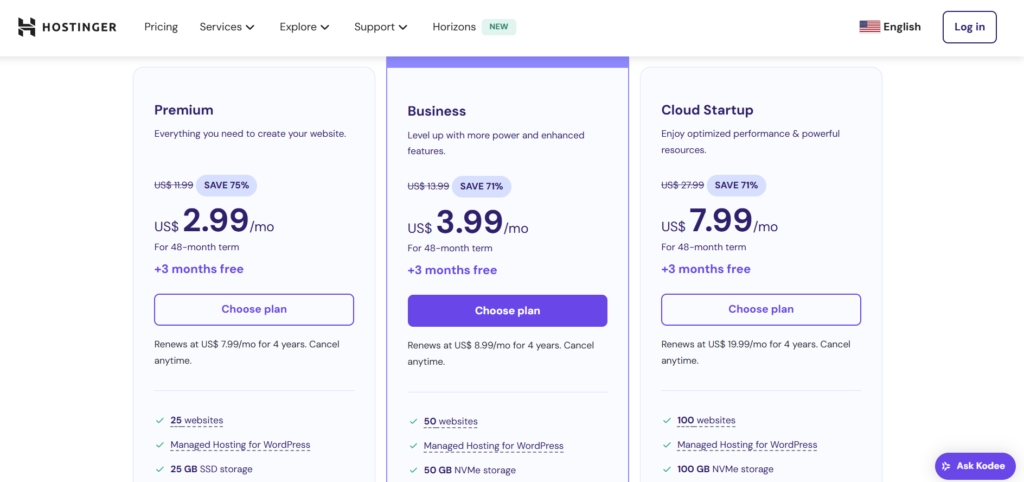Click Premium's Managed Hosting for WordPress
Screen dimensions: 1024x482
click(x=240, y=445)
